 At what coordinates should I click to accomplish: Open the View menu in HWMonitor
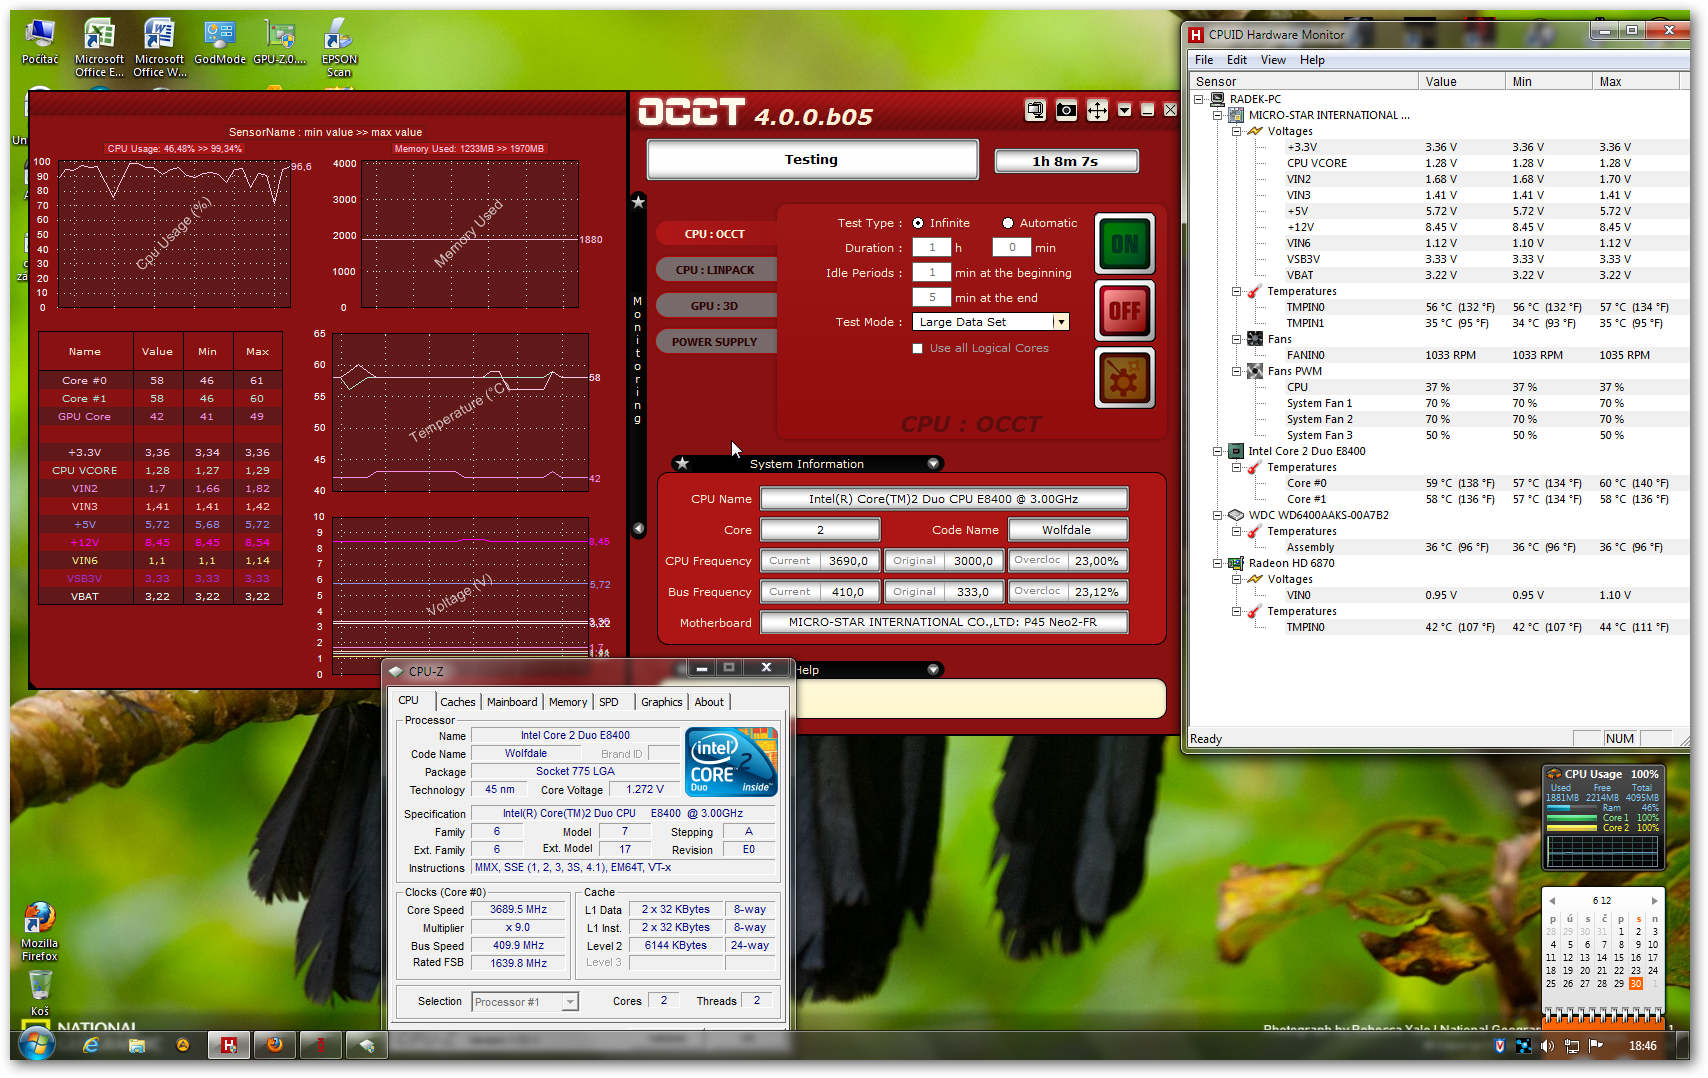coord(1273,60)
